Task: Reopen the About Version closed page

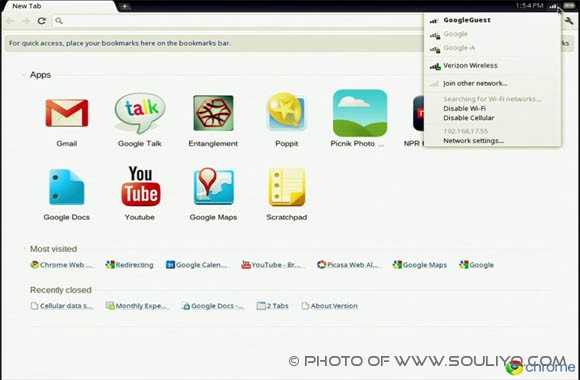Action: [x=330, y=306]
